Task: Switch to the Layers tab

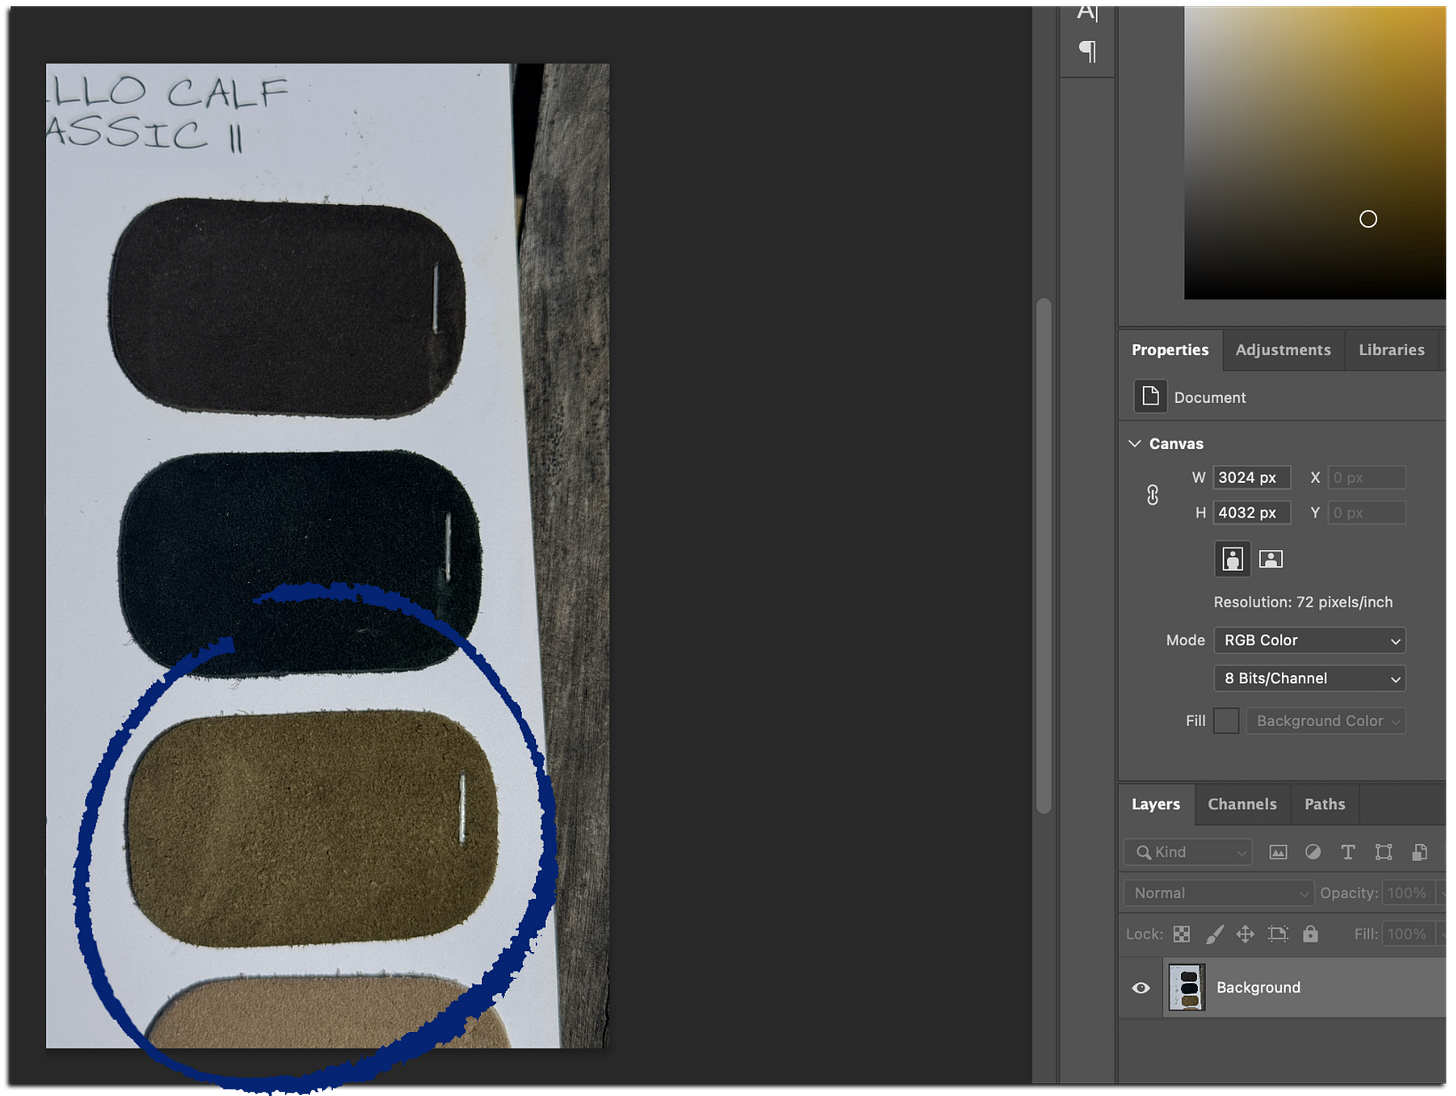Action: 1156,804
